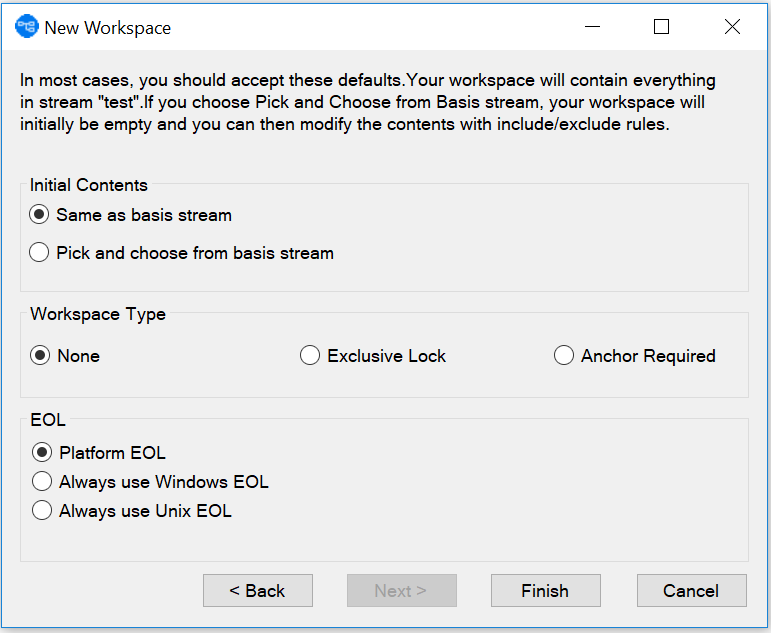
Task: Choose "Pick and choose from basis stream"
Action: [x=40, y=253]
